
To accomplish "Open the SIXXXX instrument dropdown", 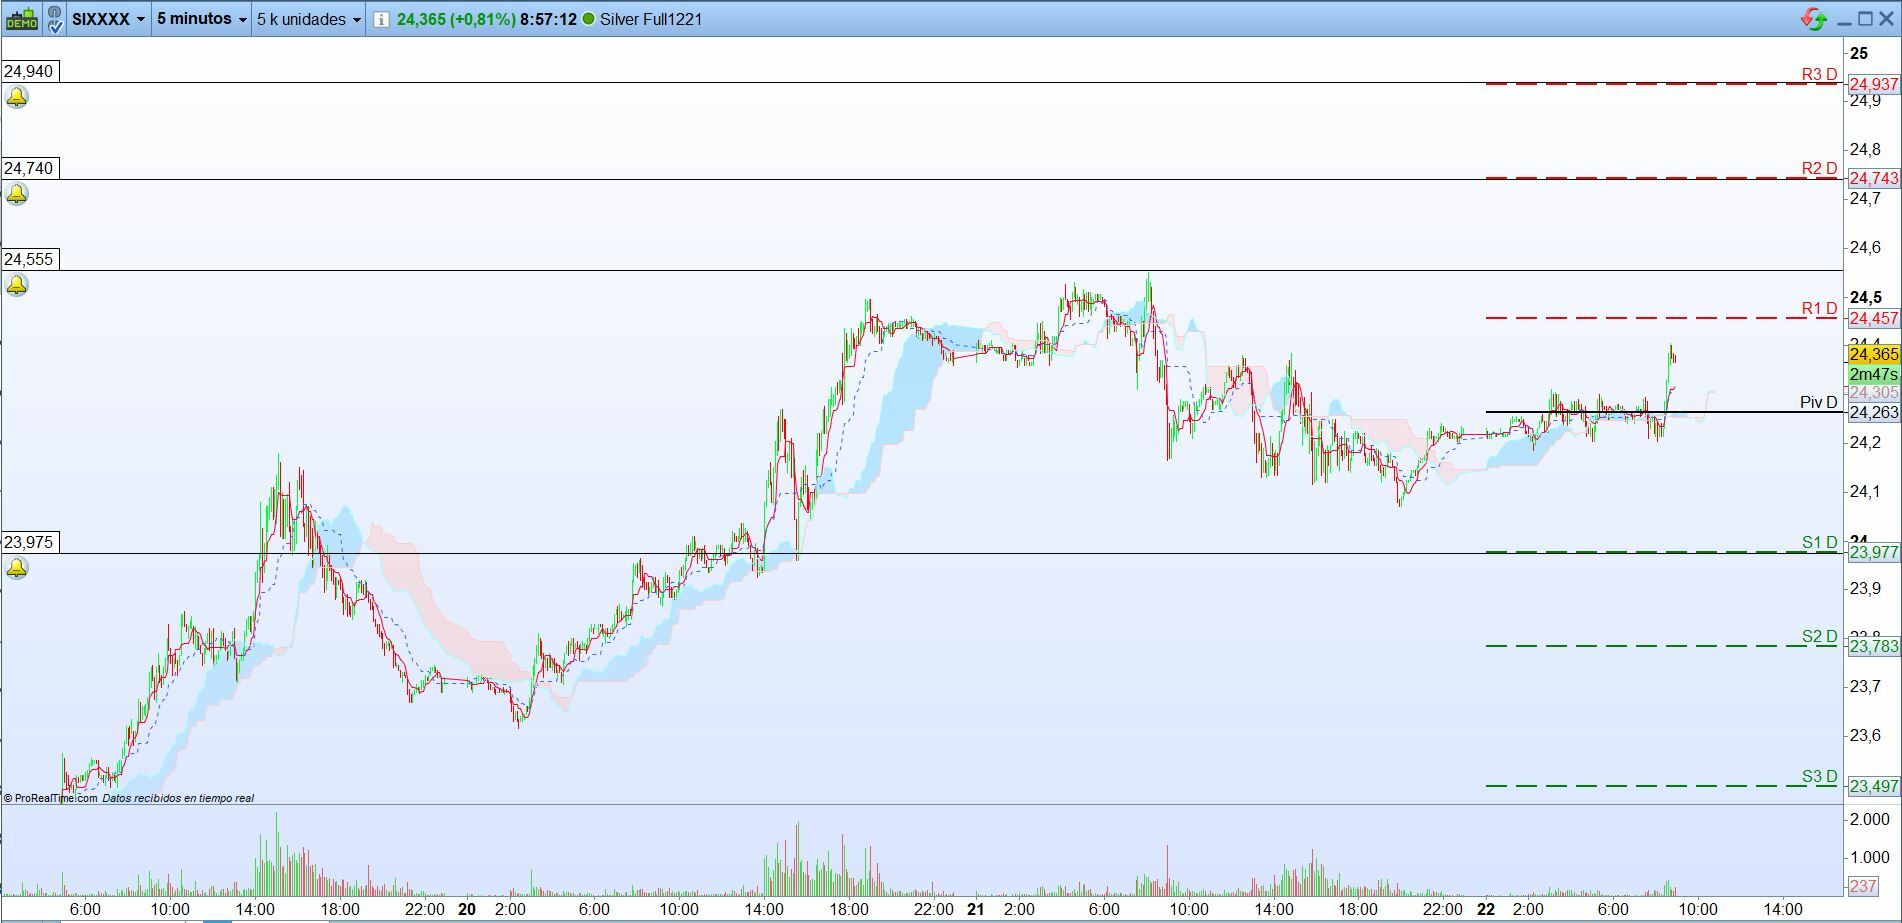I will (x=108, y=19).
